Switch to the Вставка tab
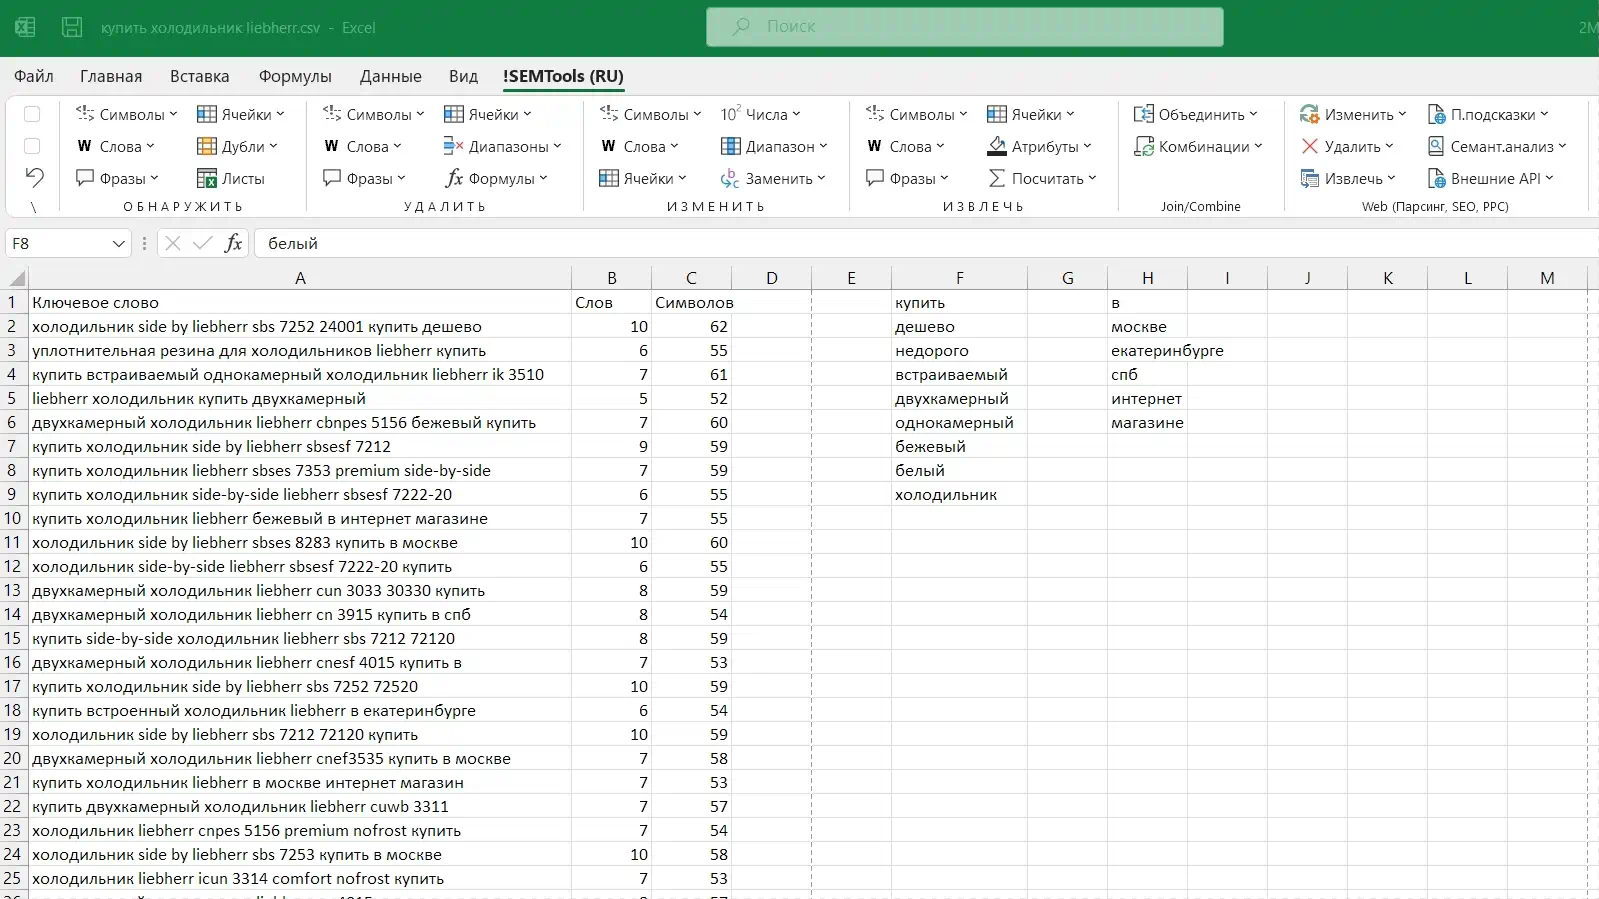 [199, 76]
